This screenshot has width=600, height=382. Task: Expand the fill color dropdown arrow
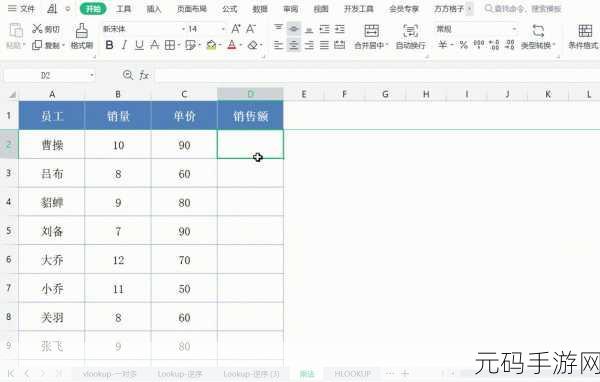click(220, 46)
